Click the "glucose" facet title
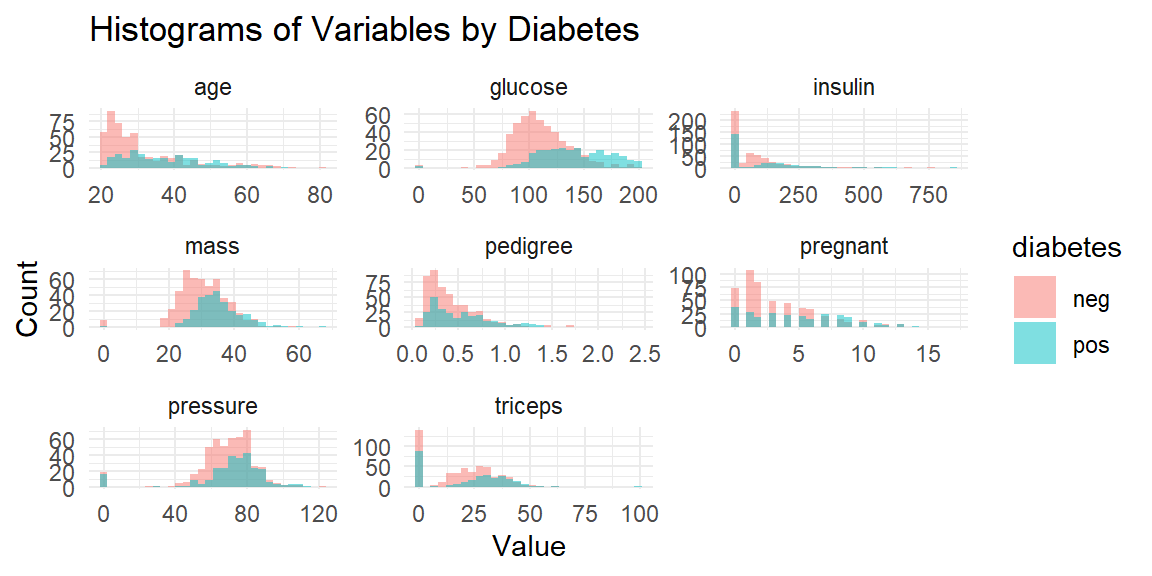 [x=528, y=87]
